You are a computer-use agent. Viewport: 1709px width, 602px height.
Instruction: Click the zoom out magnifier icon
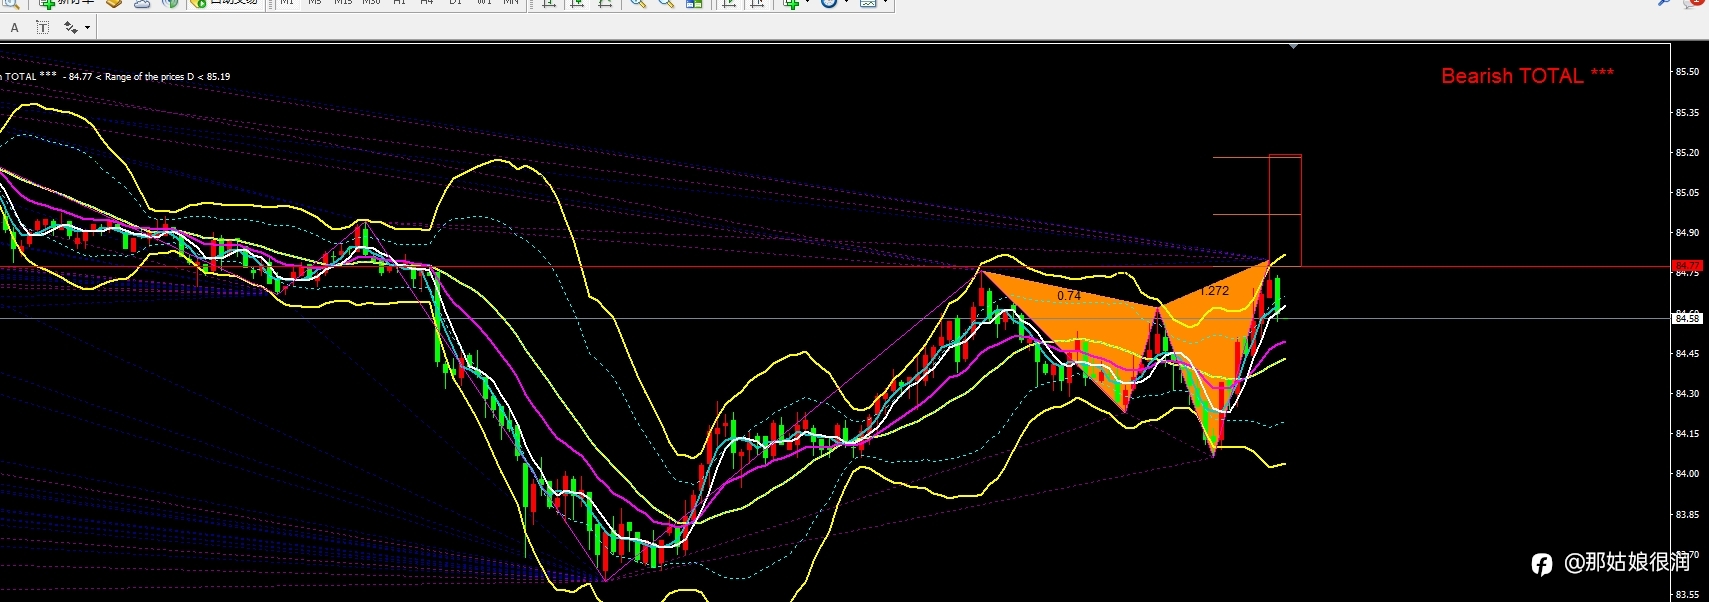tap(666, 4)
